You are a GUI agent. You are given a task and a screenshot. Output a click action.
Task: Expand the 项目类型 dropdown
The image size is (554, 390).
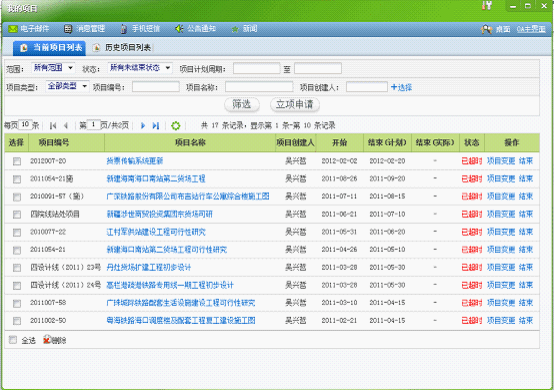pyautogui.click(x=67, y=86)
